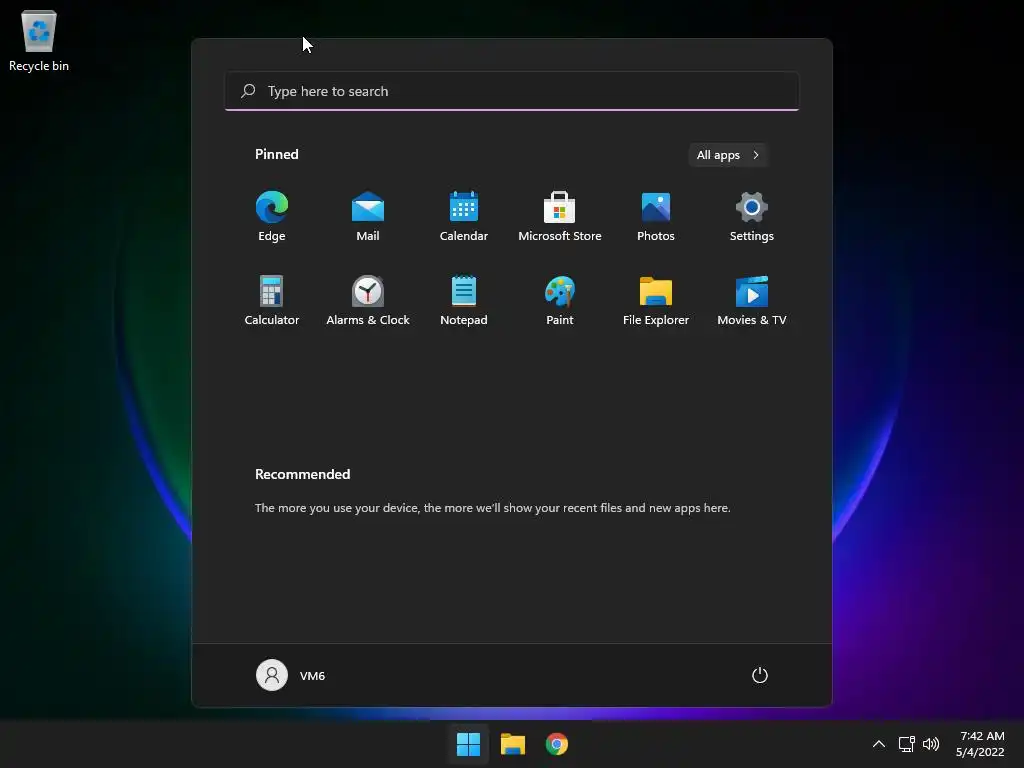Launch the Calculator app
The width and height of the screenshot is (1024, 768).
click(x=272, y=300)
